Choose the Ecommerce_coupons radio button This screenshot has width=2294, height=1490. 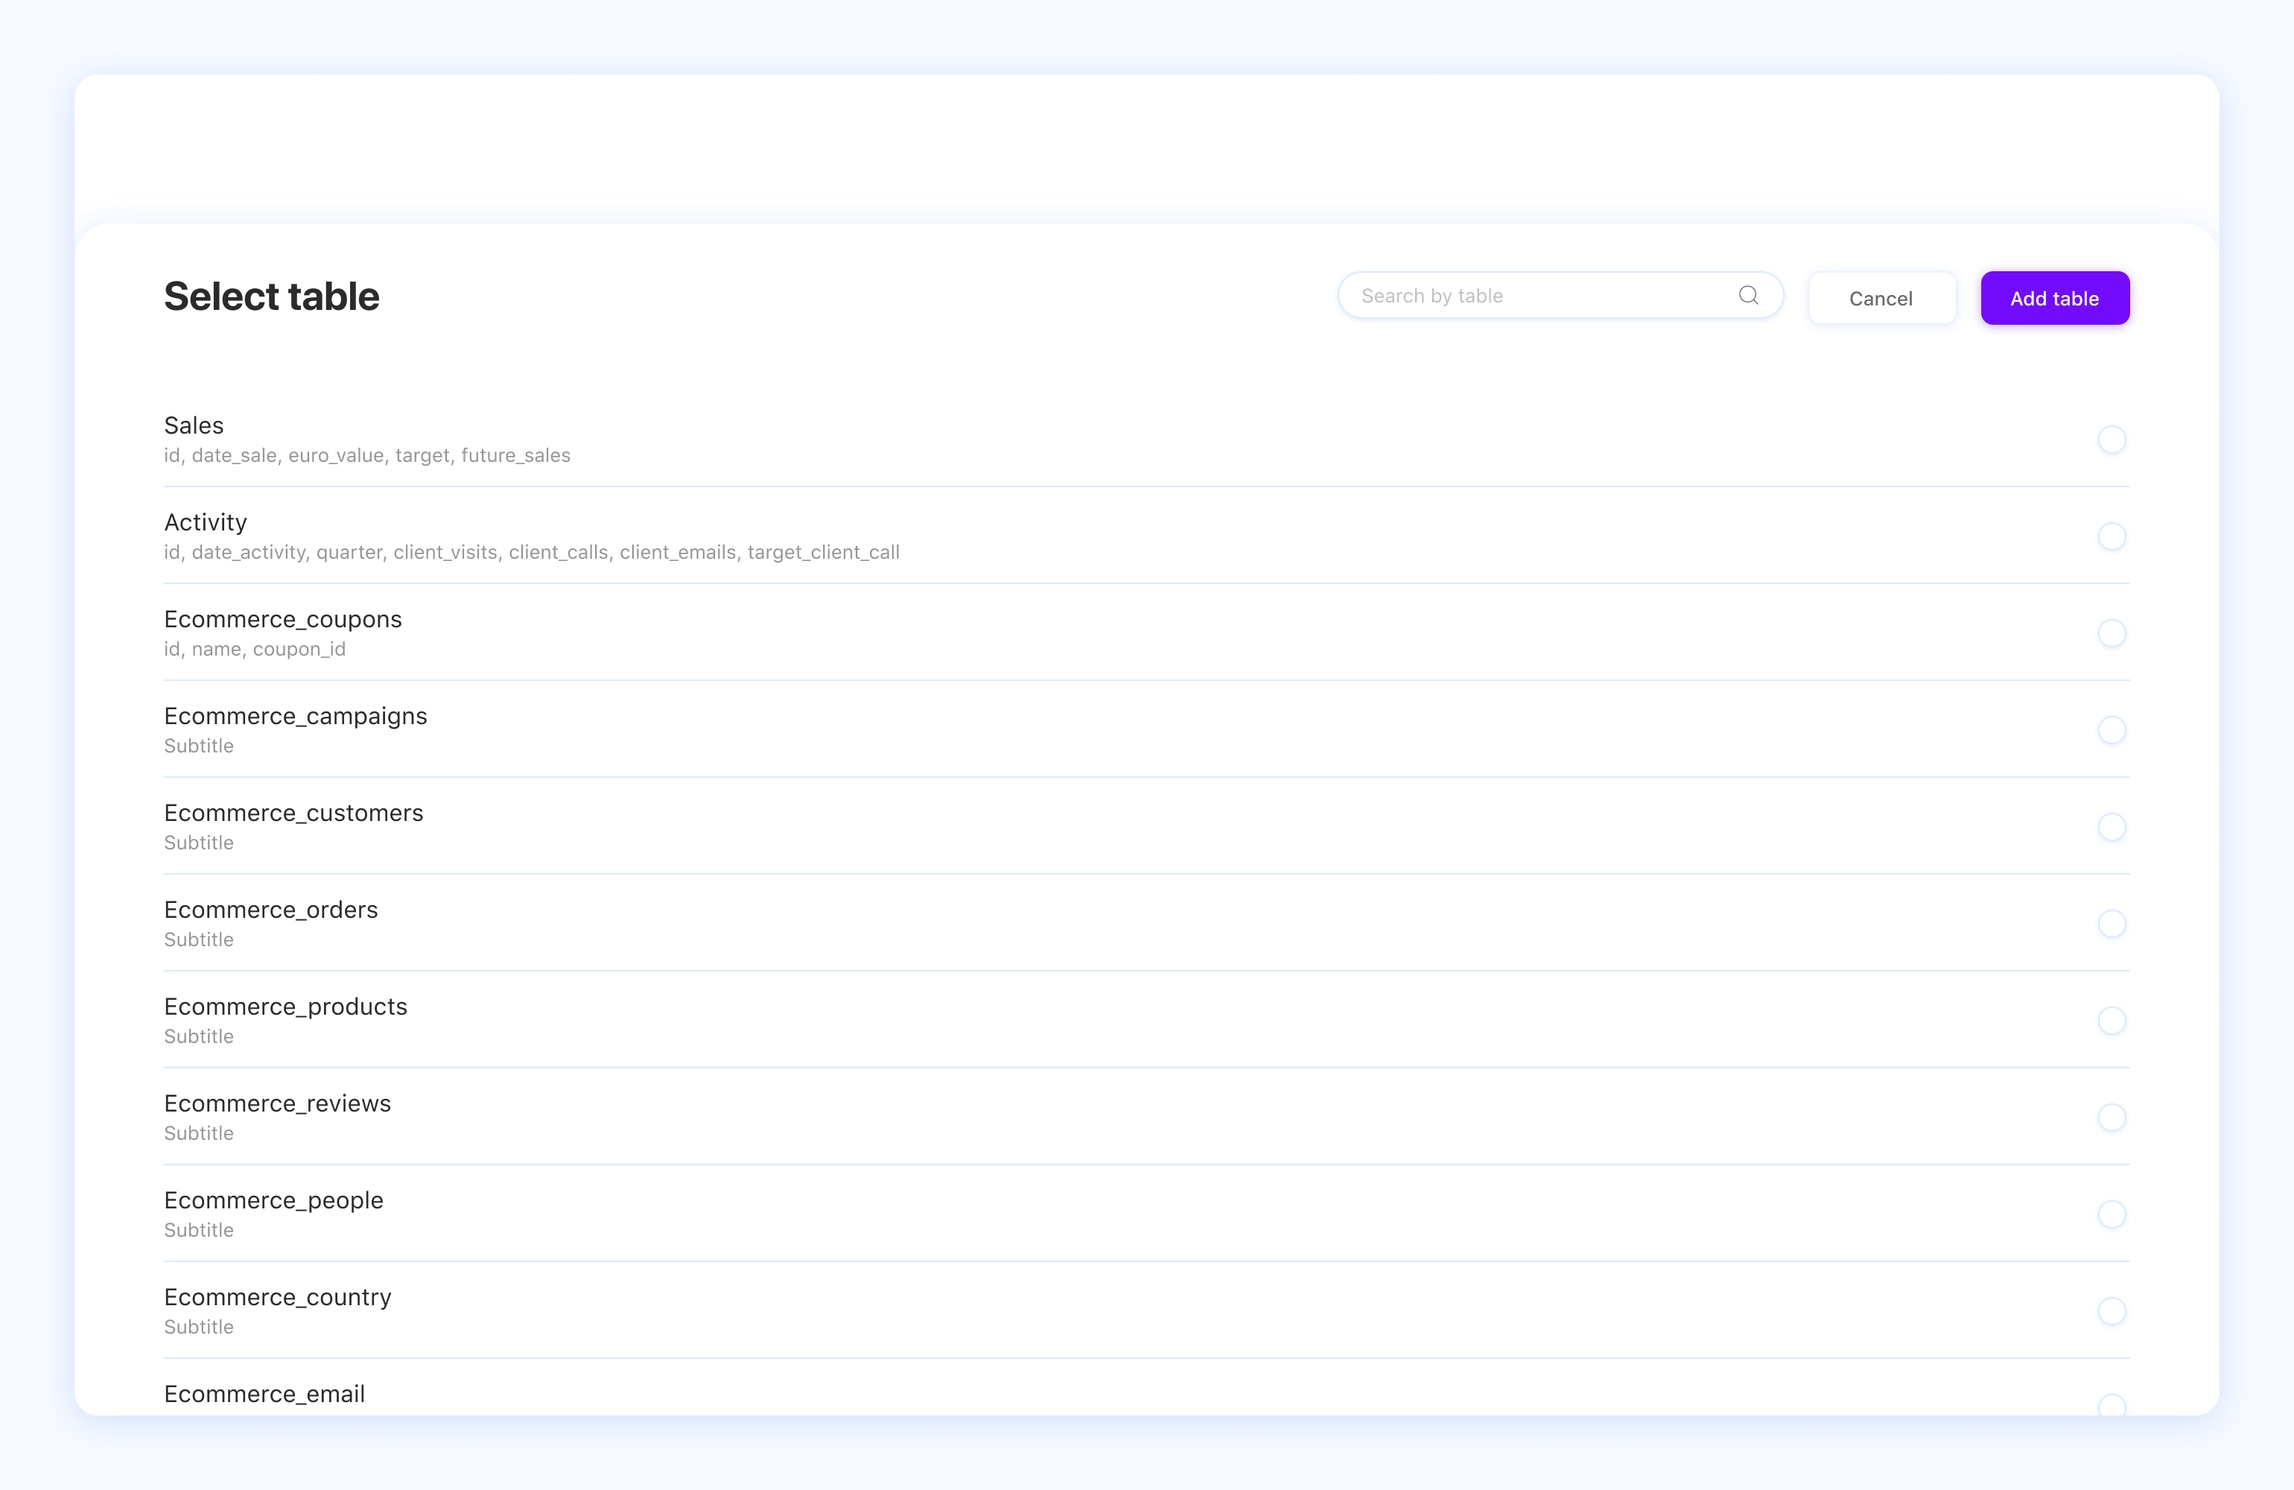(2111, 634)
